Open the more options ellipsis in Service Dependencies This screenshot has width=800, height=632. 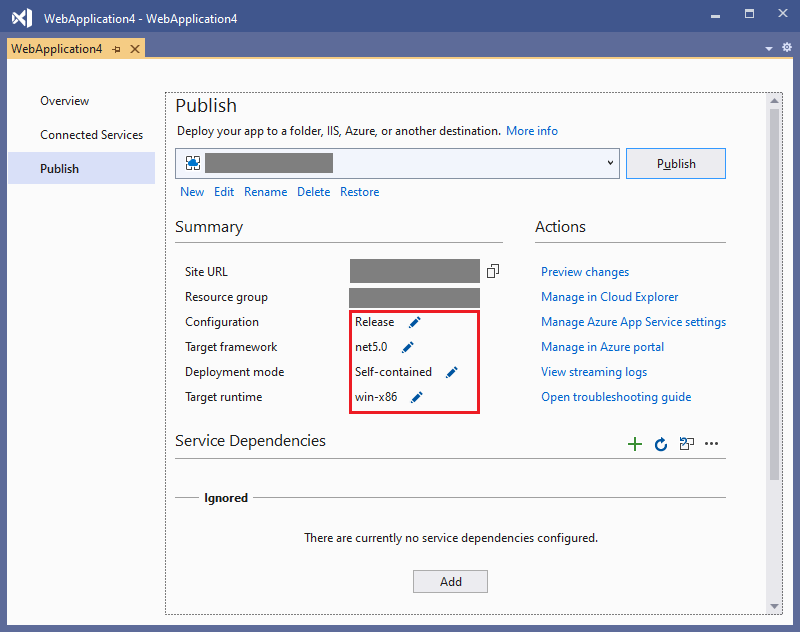pos(711,444)
